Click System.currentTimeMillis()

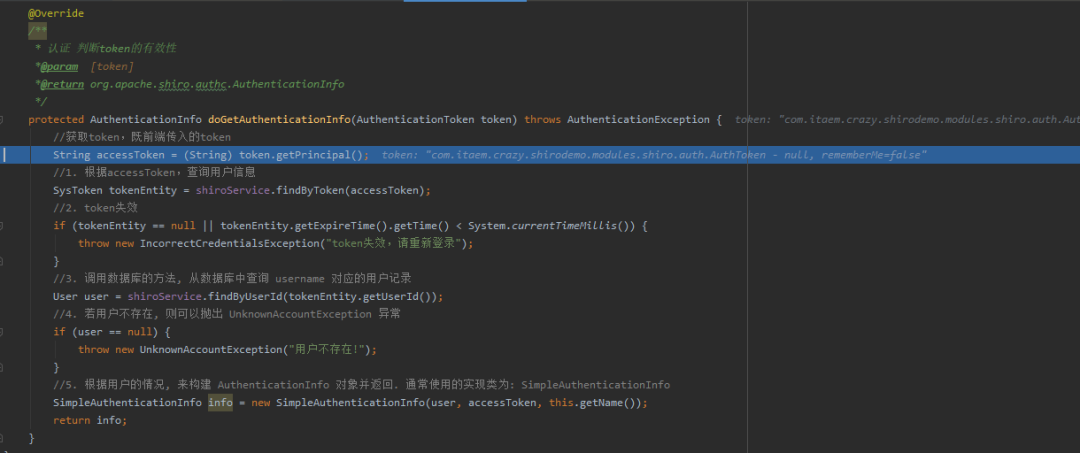552,226
